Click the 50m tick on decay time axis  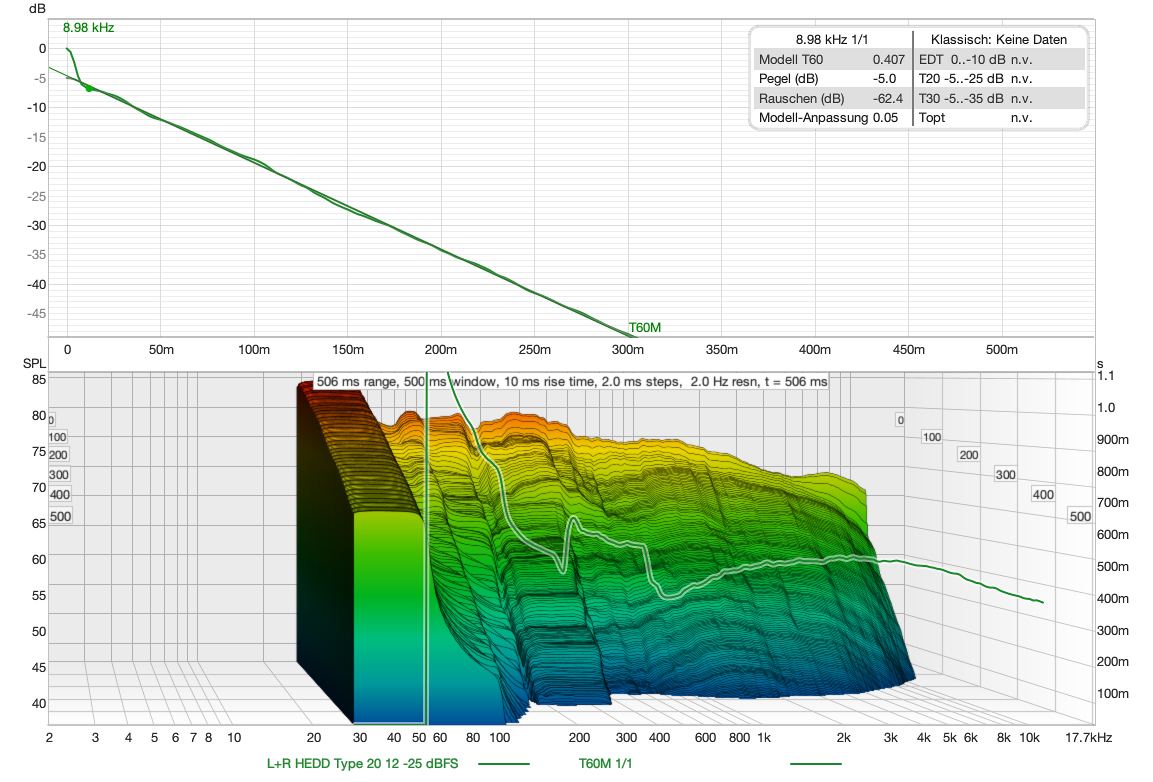click(161, 350)
